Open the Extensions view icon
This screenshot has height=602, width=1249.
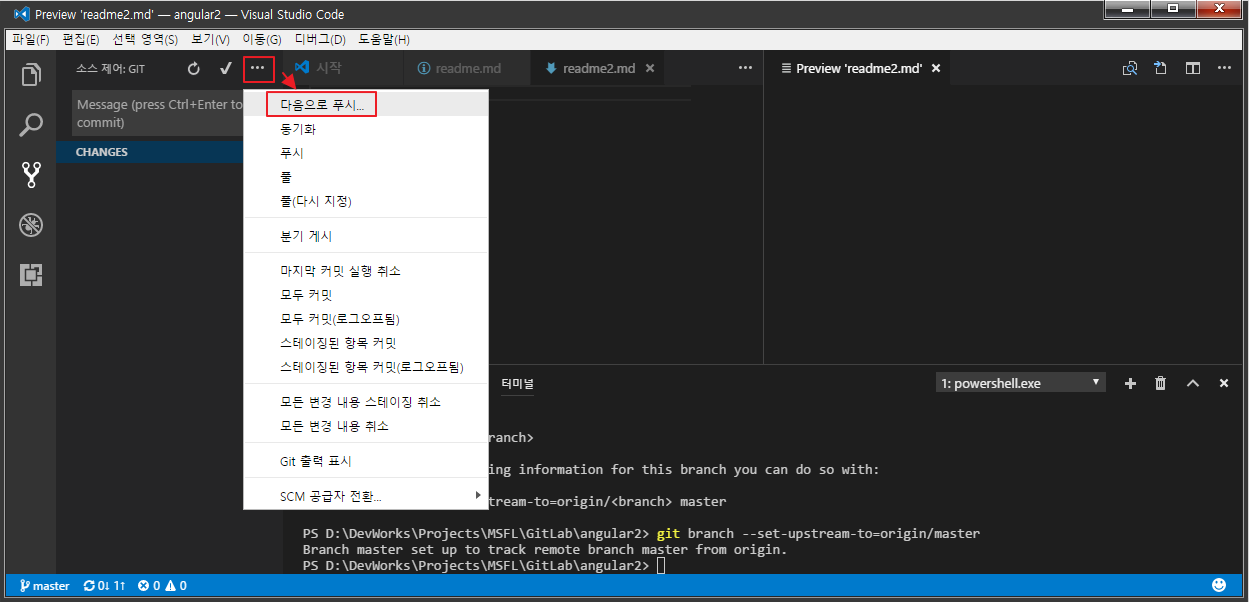coord(32,275)
